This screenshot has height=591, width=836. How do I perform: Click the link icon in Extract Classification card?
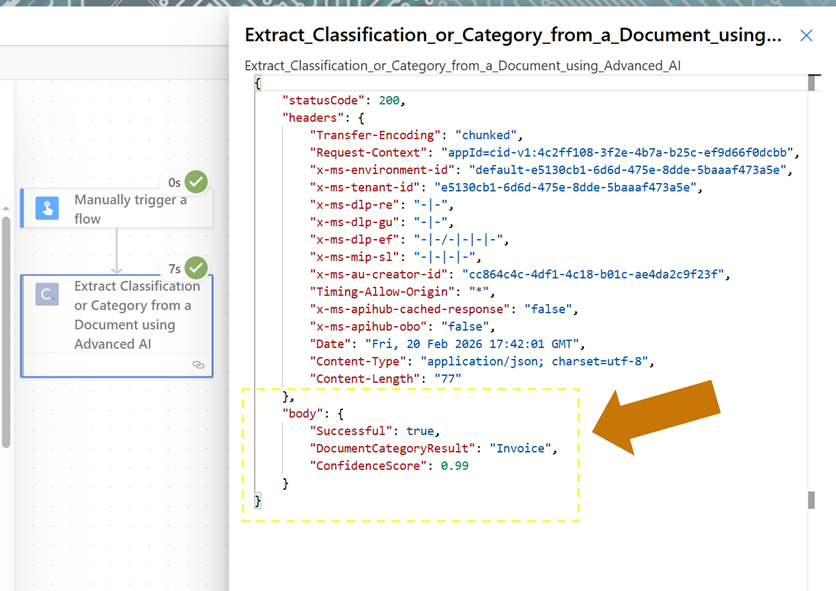198,365
